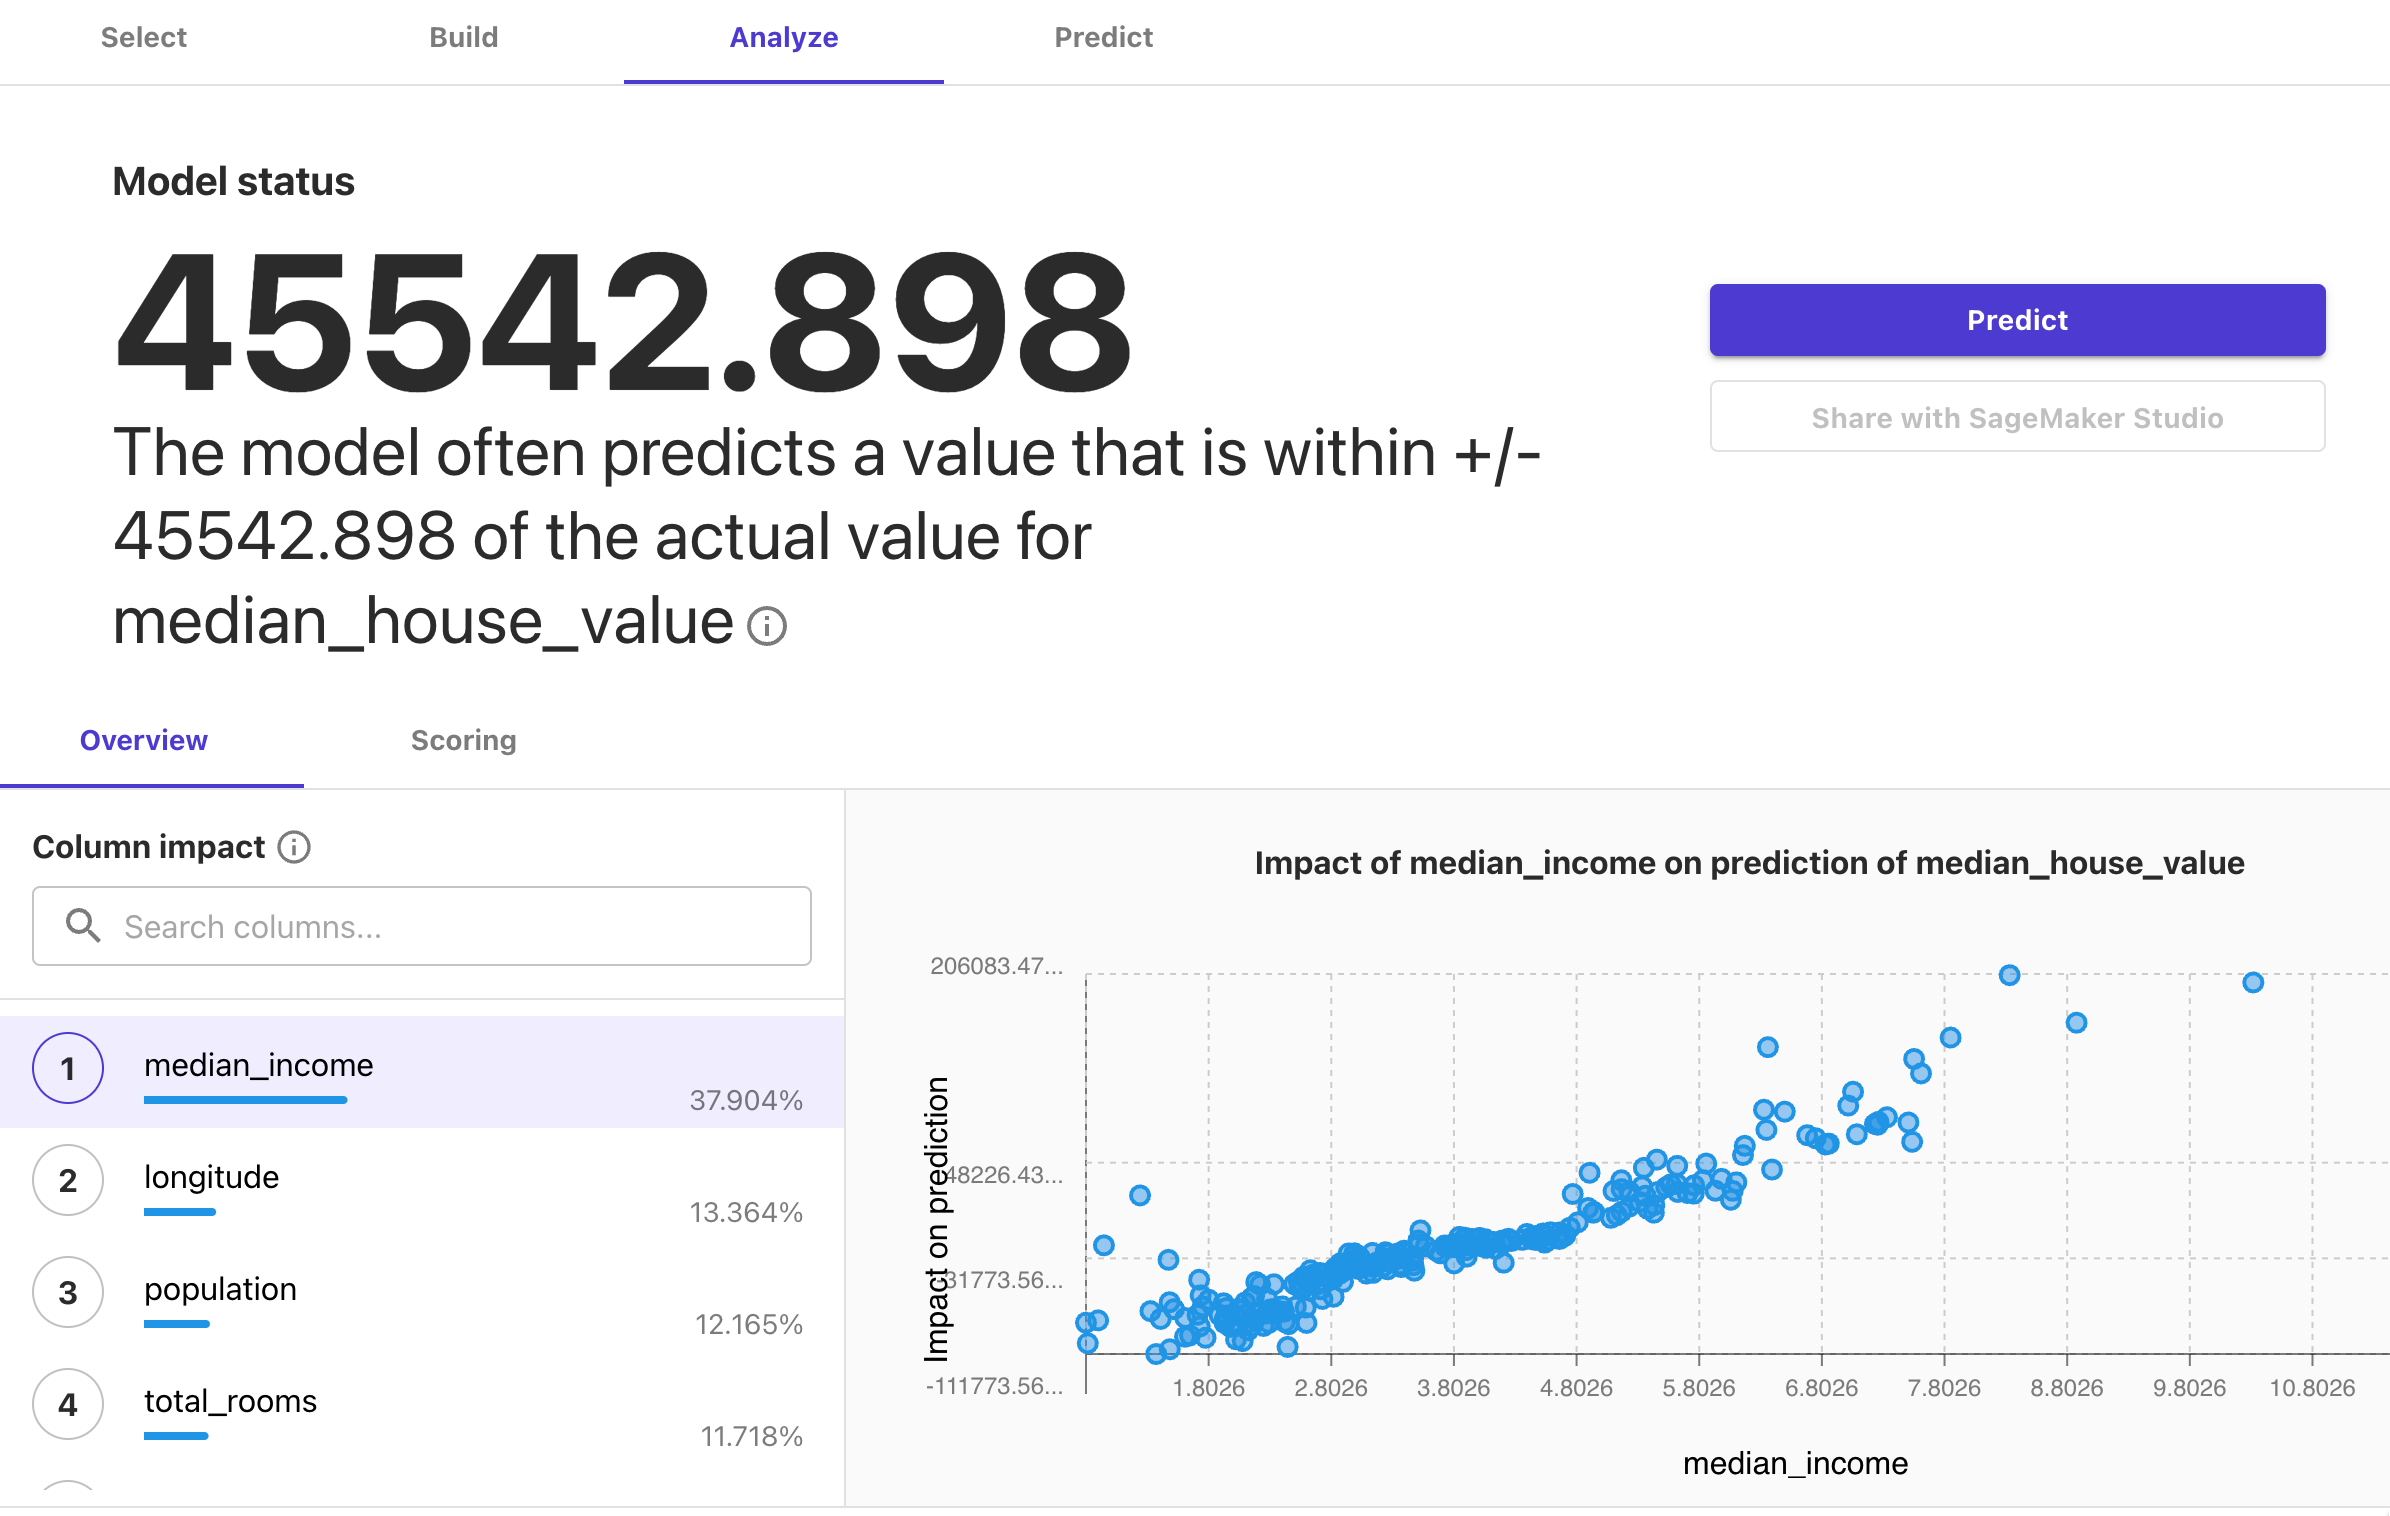Click the purple Predict button
2390x1516 pixels.
pos(2017,320)
